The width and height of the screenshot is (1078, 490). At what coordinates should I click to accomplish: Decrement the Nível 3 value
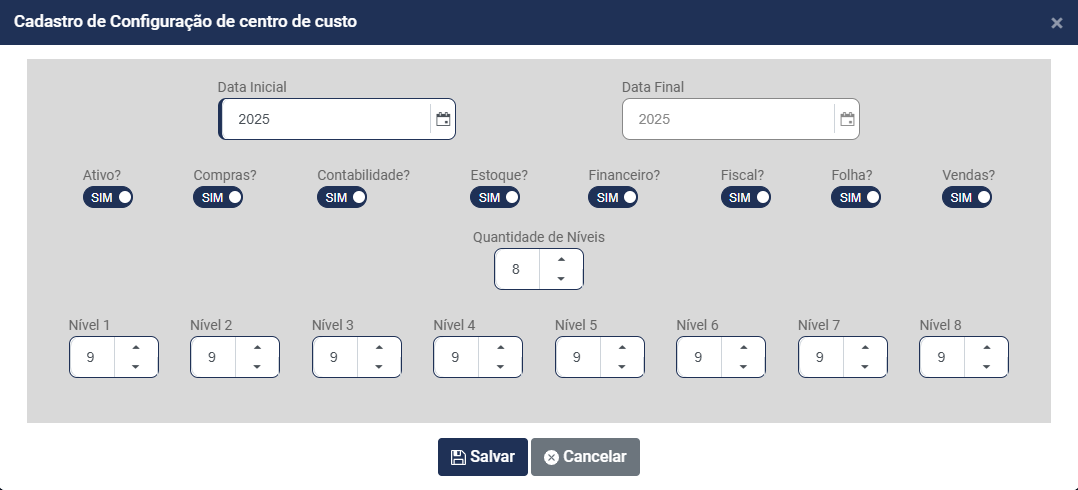(379, 367)
